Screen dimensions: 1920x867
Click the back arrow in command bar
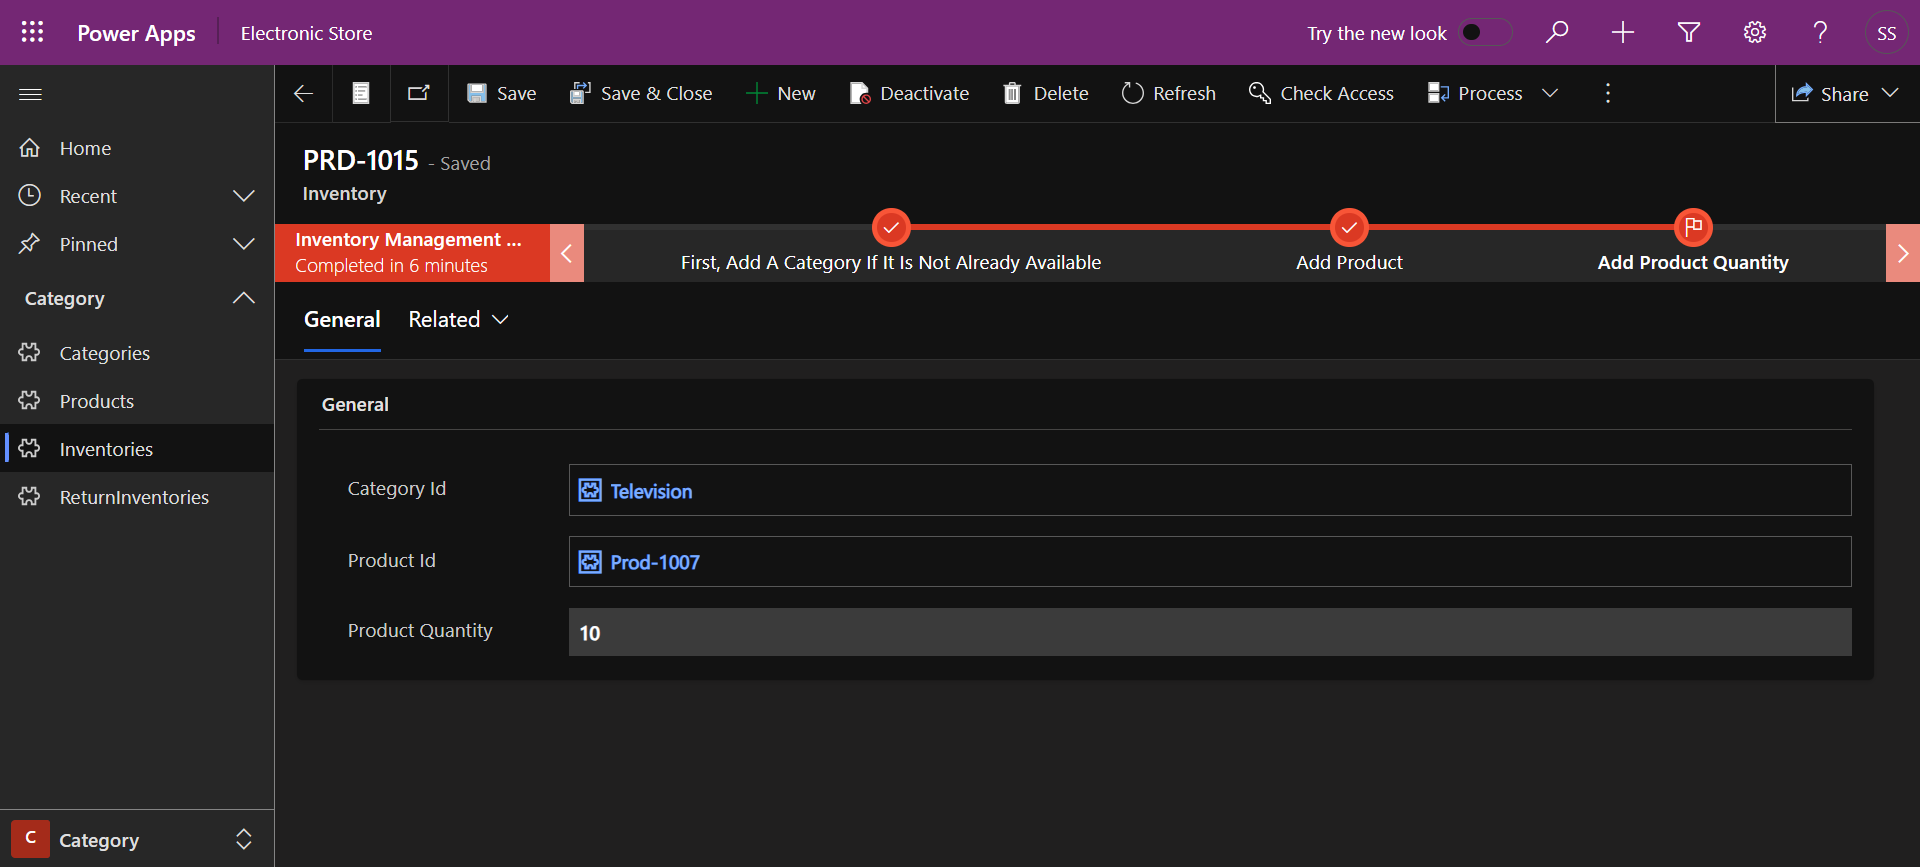[x=303, y=93]
